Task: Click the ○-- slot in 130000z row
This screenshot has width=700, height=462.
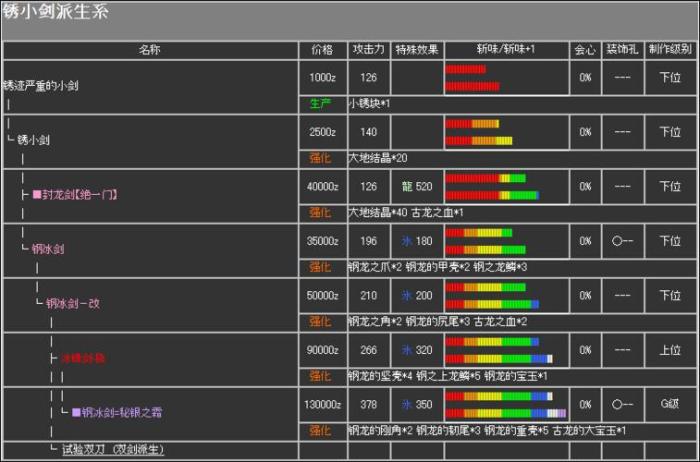Action: (x=622, y=404)
